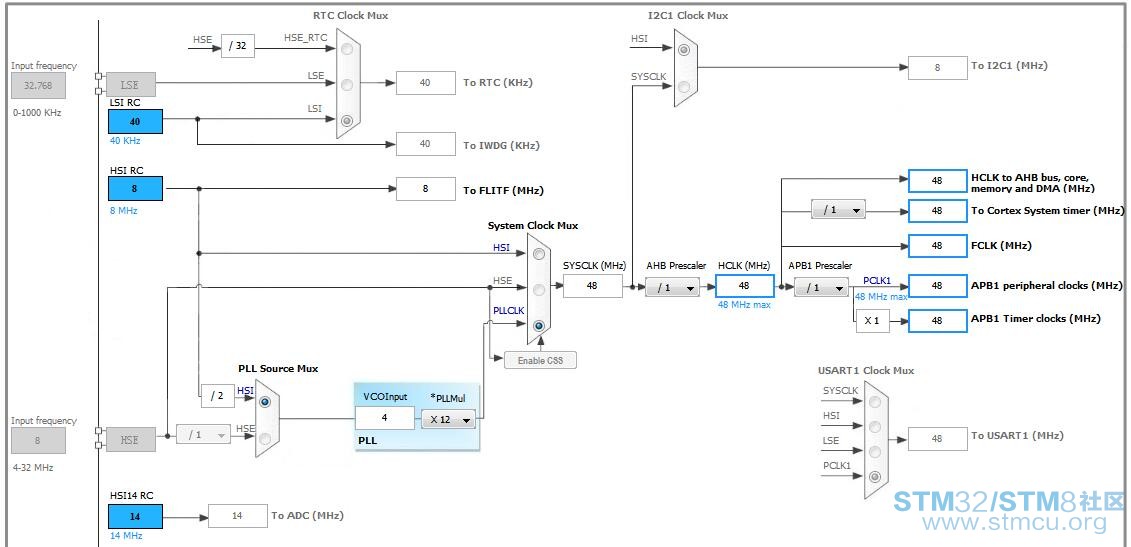Click the To Cortex System timer value box
The height and width of the screenshot is (547, 1131).
(x=937, y=211)
